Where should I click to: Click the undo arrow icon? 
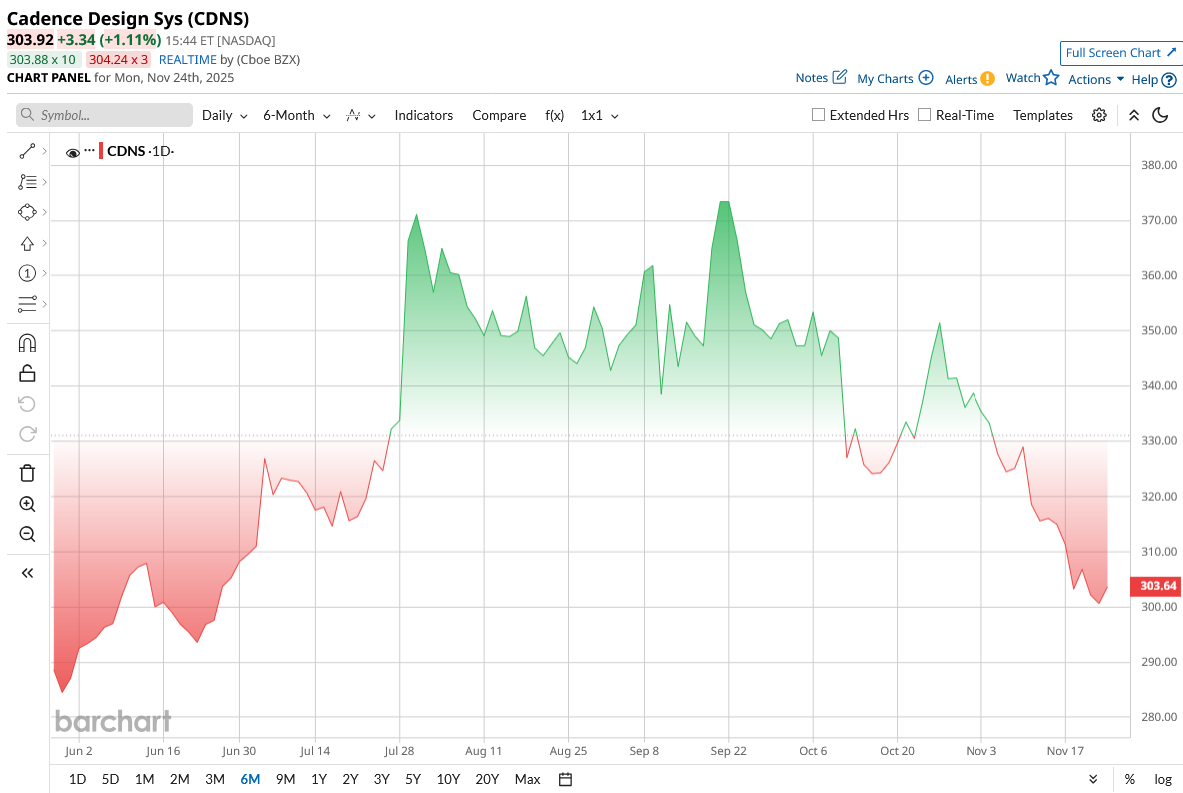(x=27, y=404)
